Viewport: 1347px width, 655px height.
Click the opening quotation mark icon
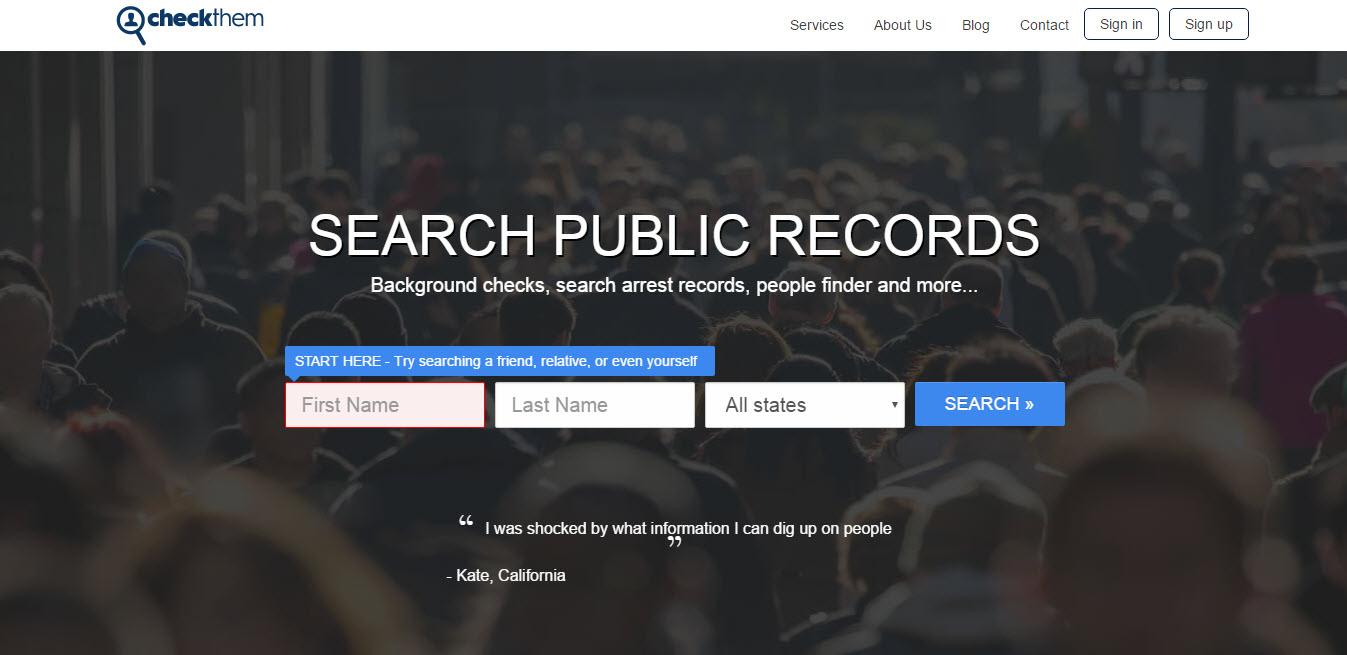[x=466, y=521]
